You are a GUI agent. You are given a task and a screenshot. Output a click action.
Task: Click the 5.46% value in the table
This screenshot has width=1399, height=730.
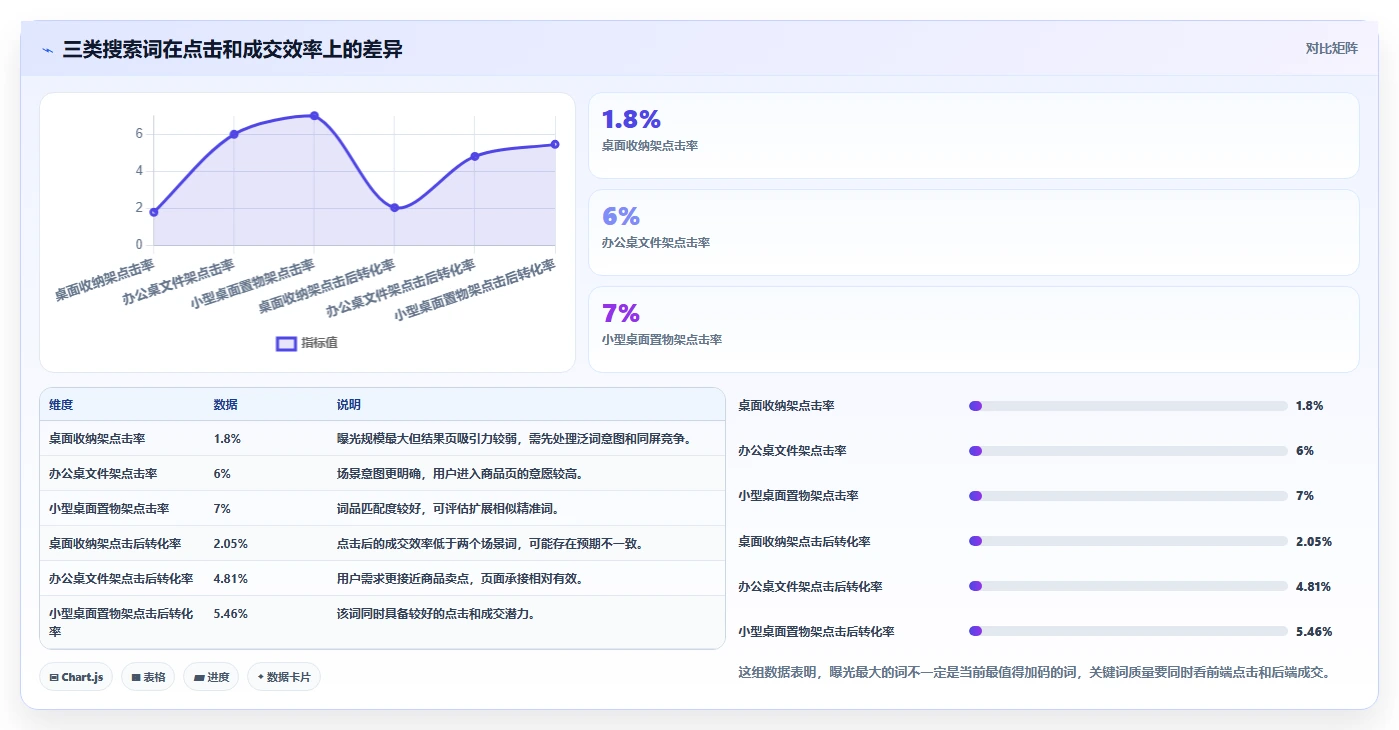(231, 613)
